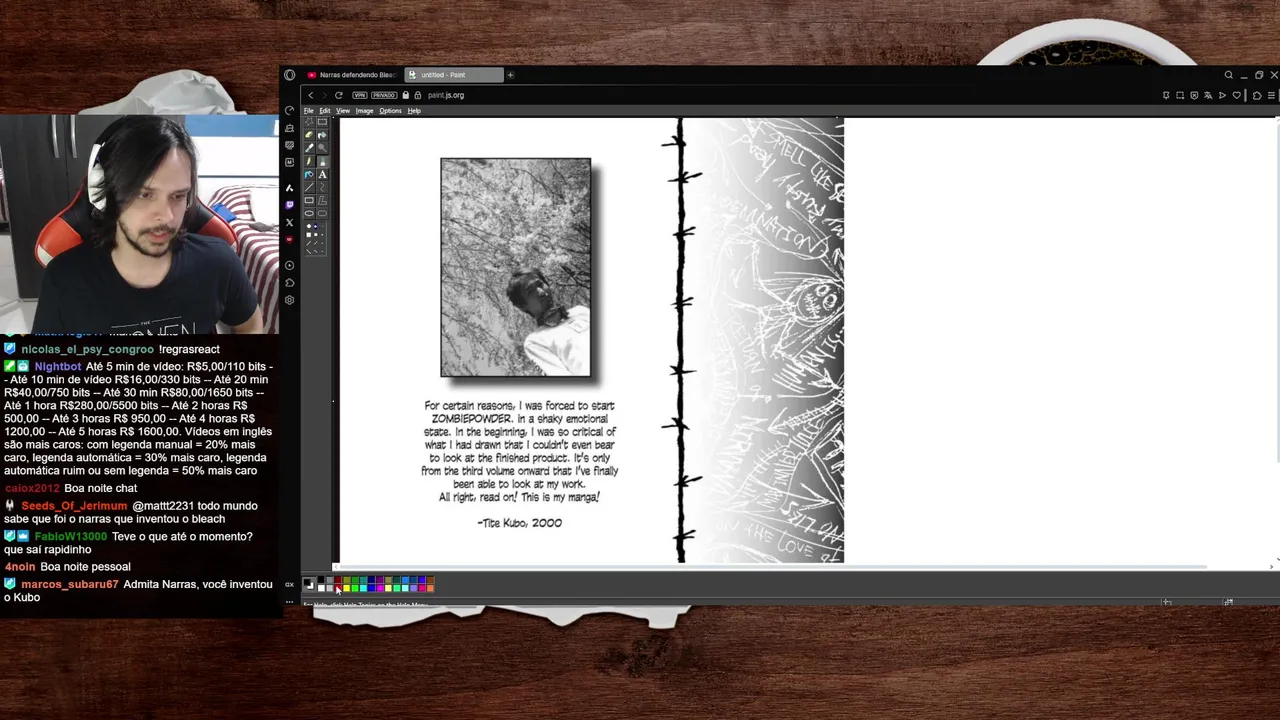Open the Image menu
The height and width of the screenshot is (720, 1280).
coord(365,111)
